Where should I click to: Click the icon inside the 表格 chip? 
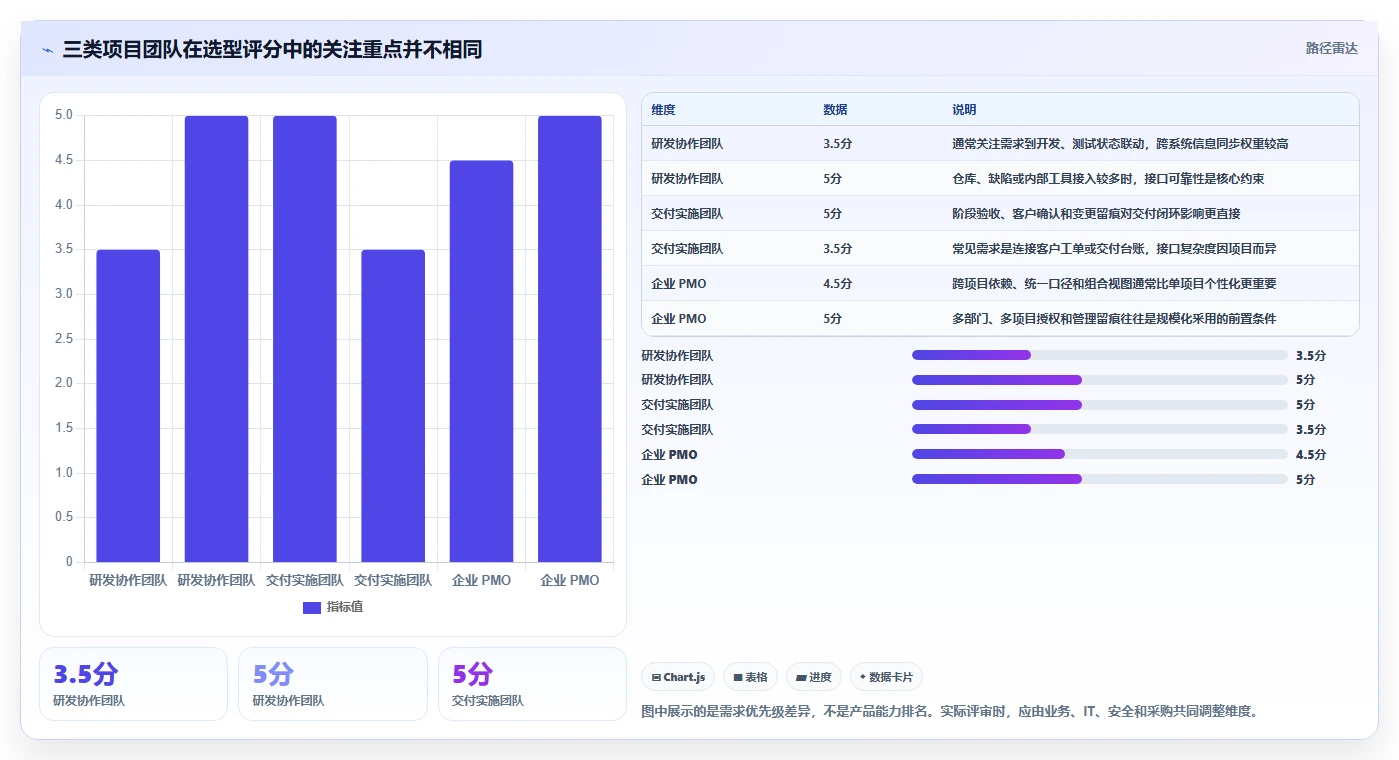point(738,677)
